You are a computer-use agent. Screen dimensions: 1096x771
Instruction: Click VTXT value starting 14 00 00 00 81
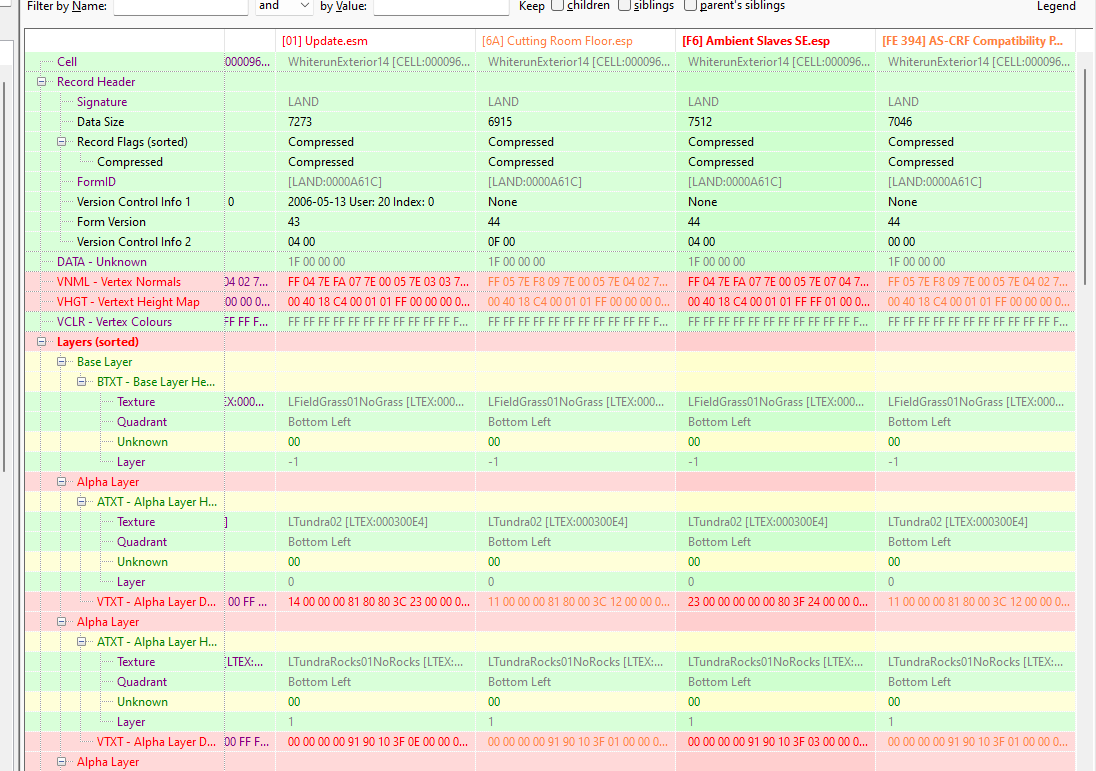(379, 602)
